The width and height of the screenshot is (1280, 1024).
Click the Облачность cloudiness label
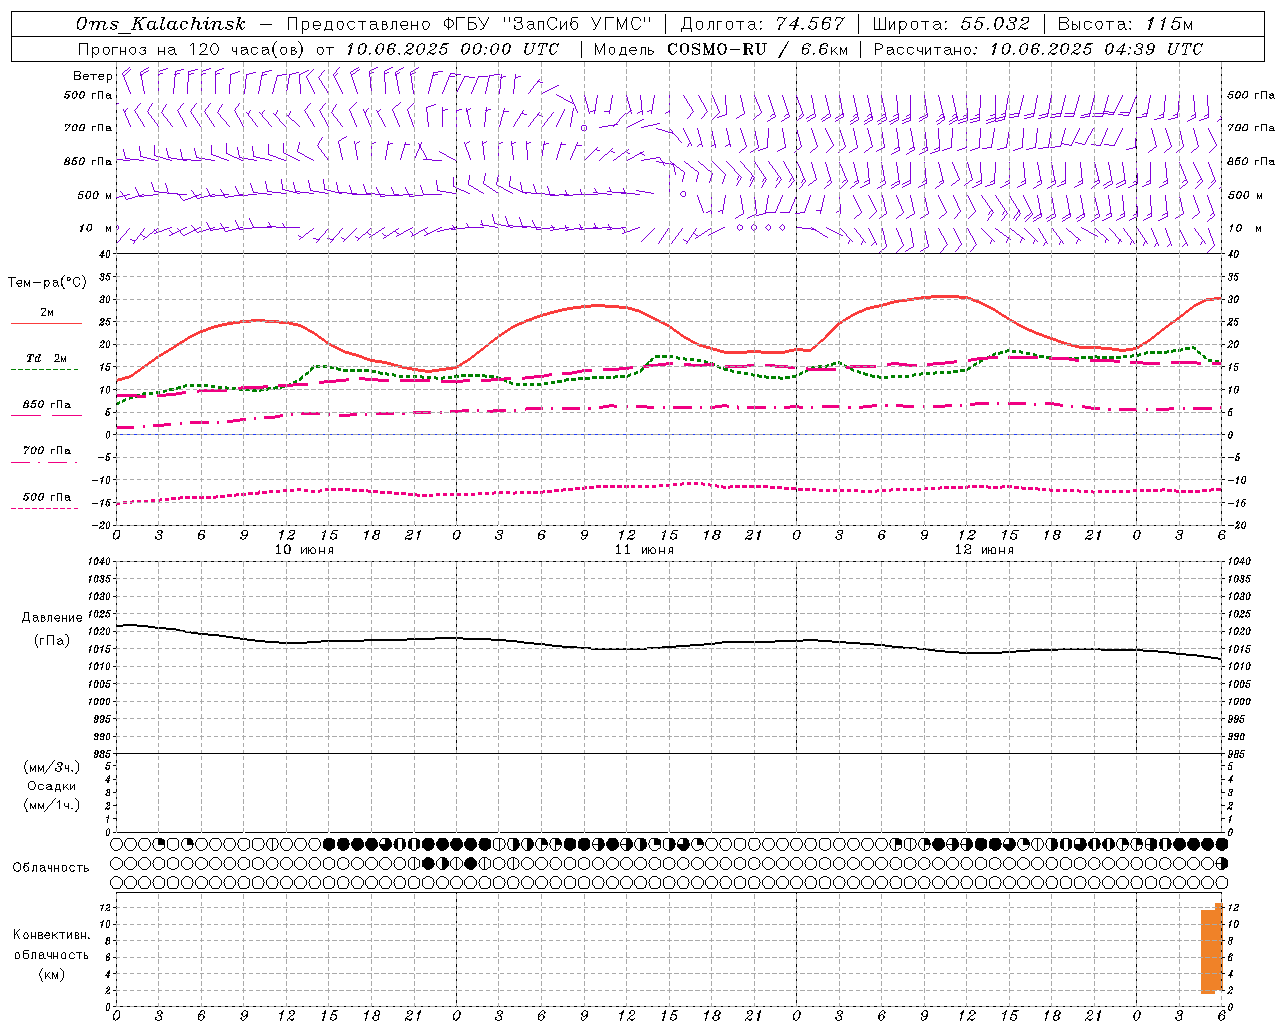tap(51, 868)
